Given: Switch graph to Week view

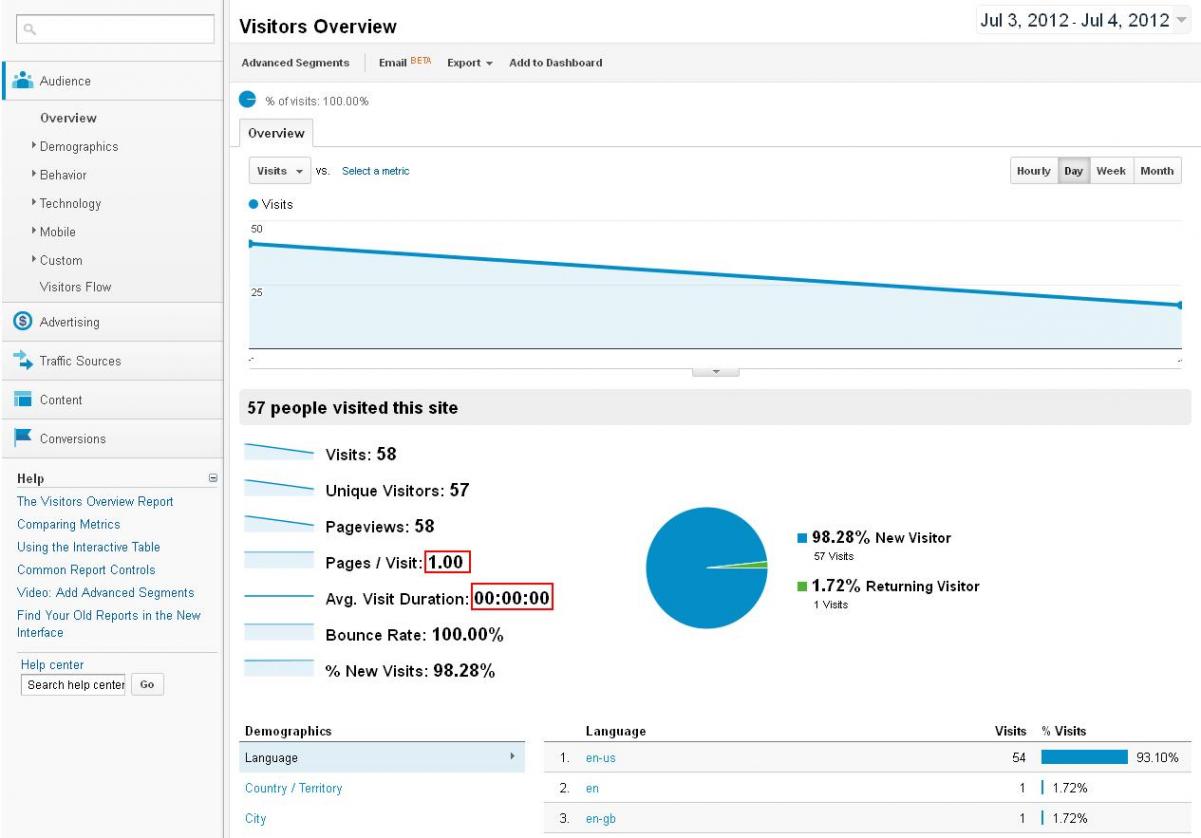Looking at the screenshot, I should click(1110, 171).
